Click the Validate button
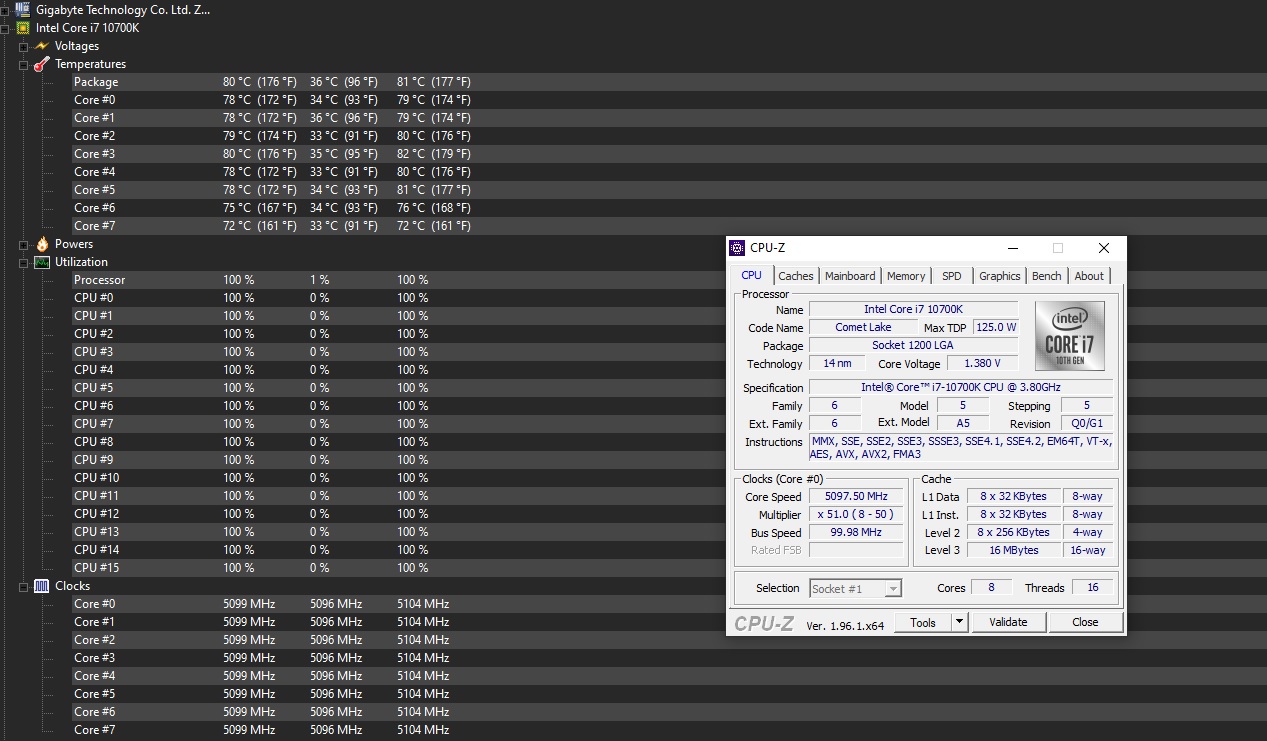The width and height of the screenshot is (1267, 741). click(1008, 622)
